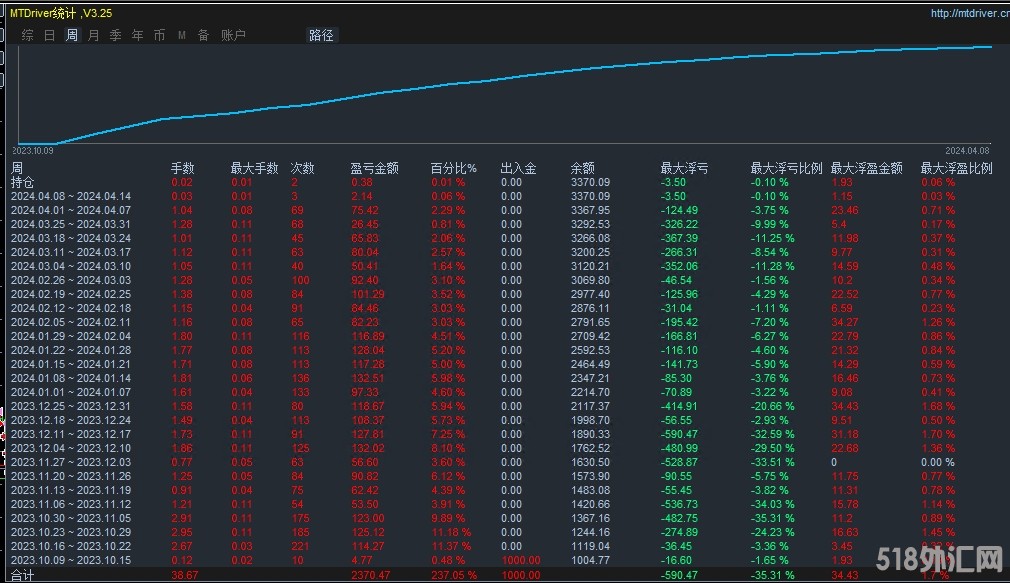The image size is (1010, 583).
Task: Click the 合计 totals row
Action: click(x=22, y=576)
